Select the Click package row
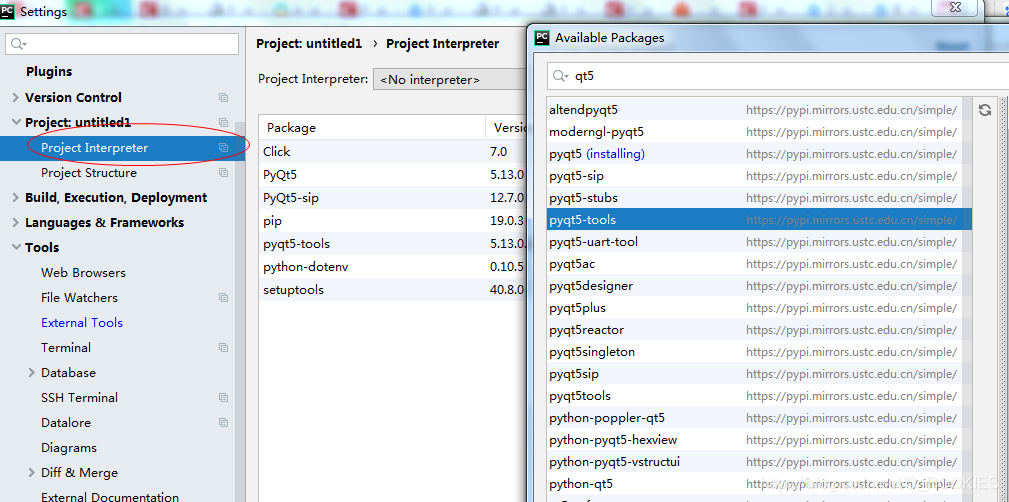 [x=393, y=152]
